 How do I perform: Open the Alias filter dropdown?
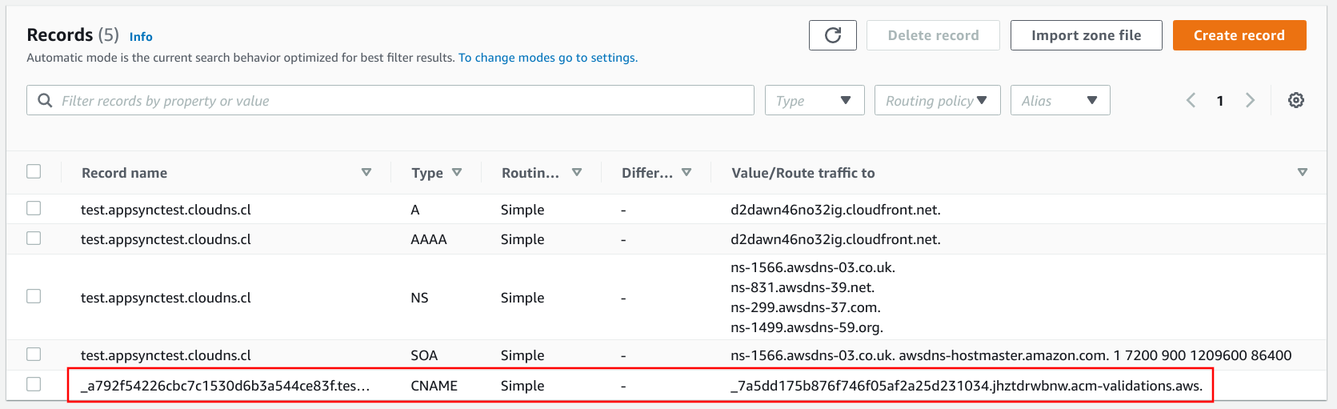[x=1059, y=100]
